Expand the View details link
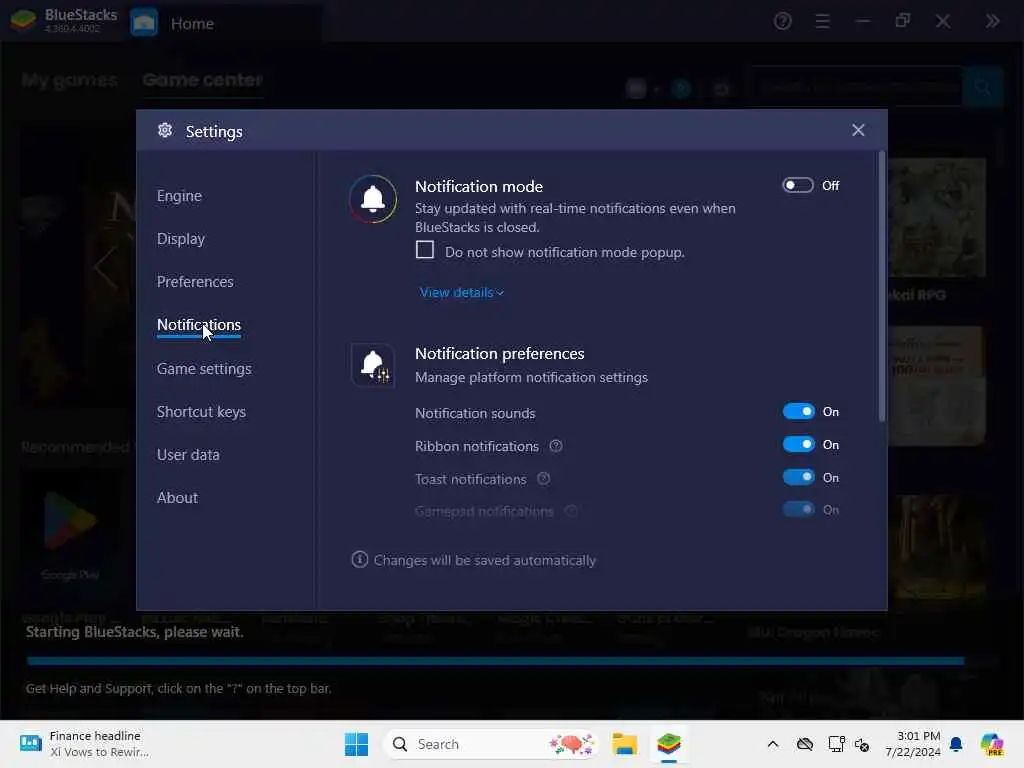 461,293
